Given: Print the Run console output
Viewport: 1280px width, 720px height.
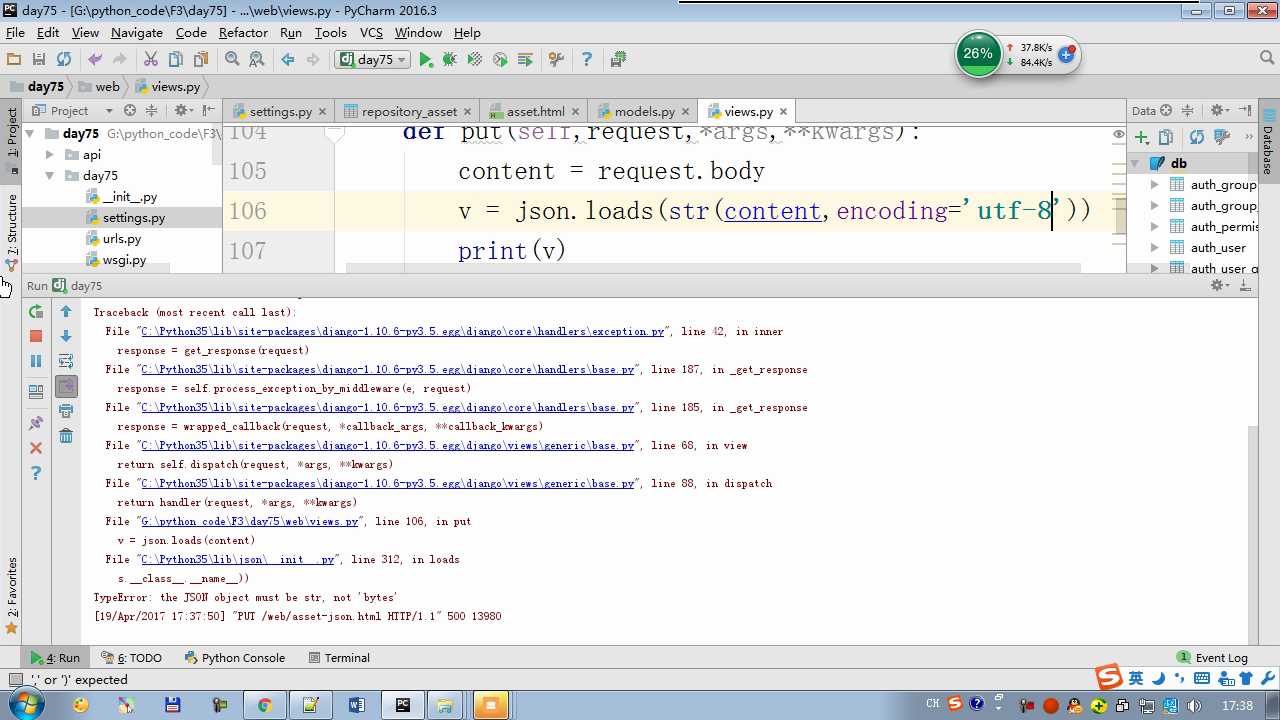Looking at the screenshot, I should [66, 411].
